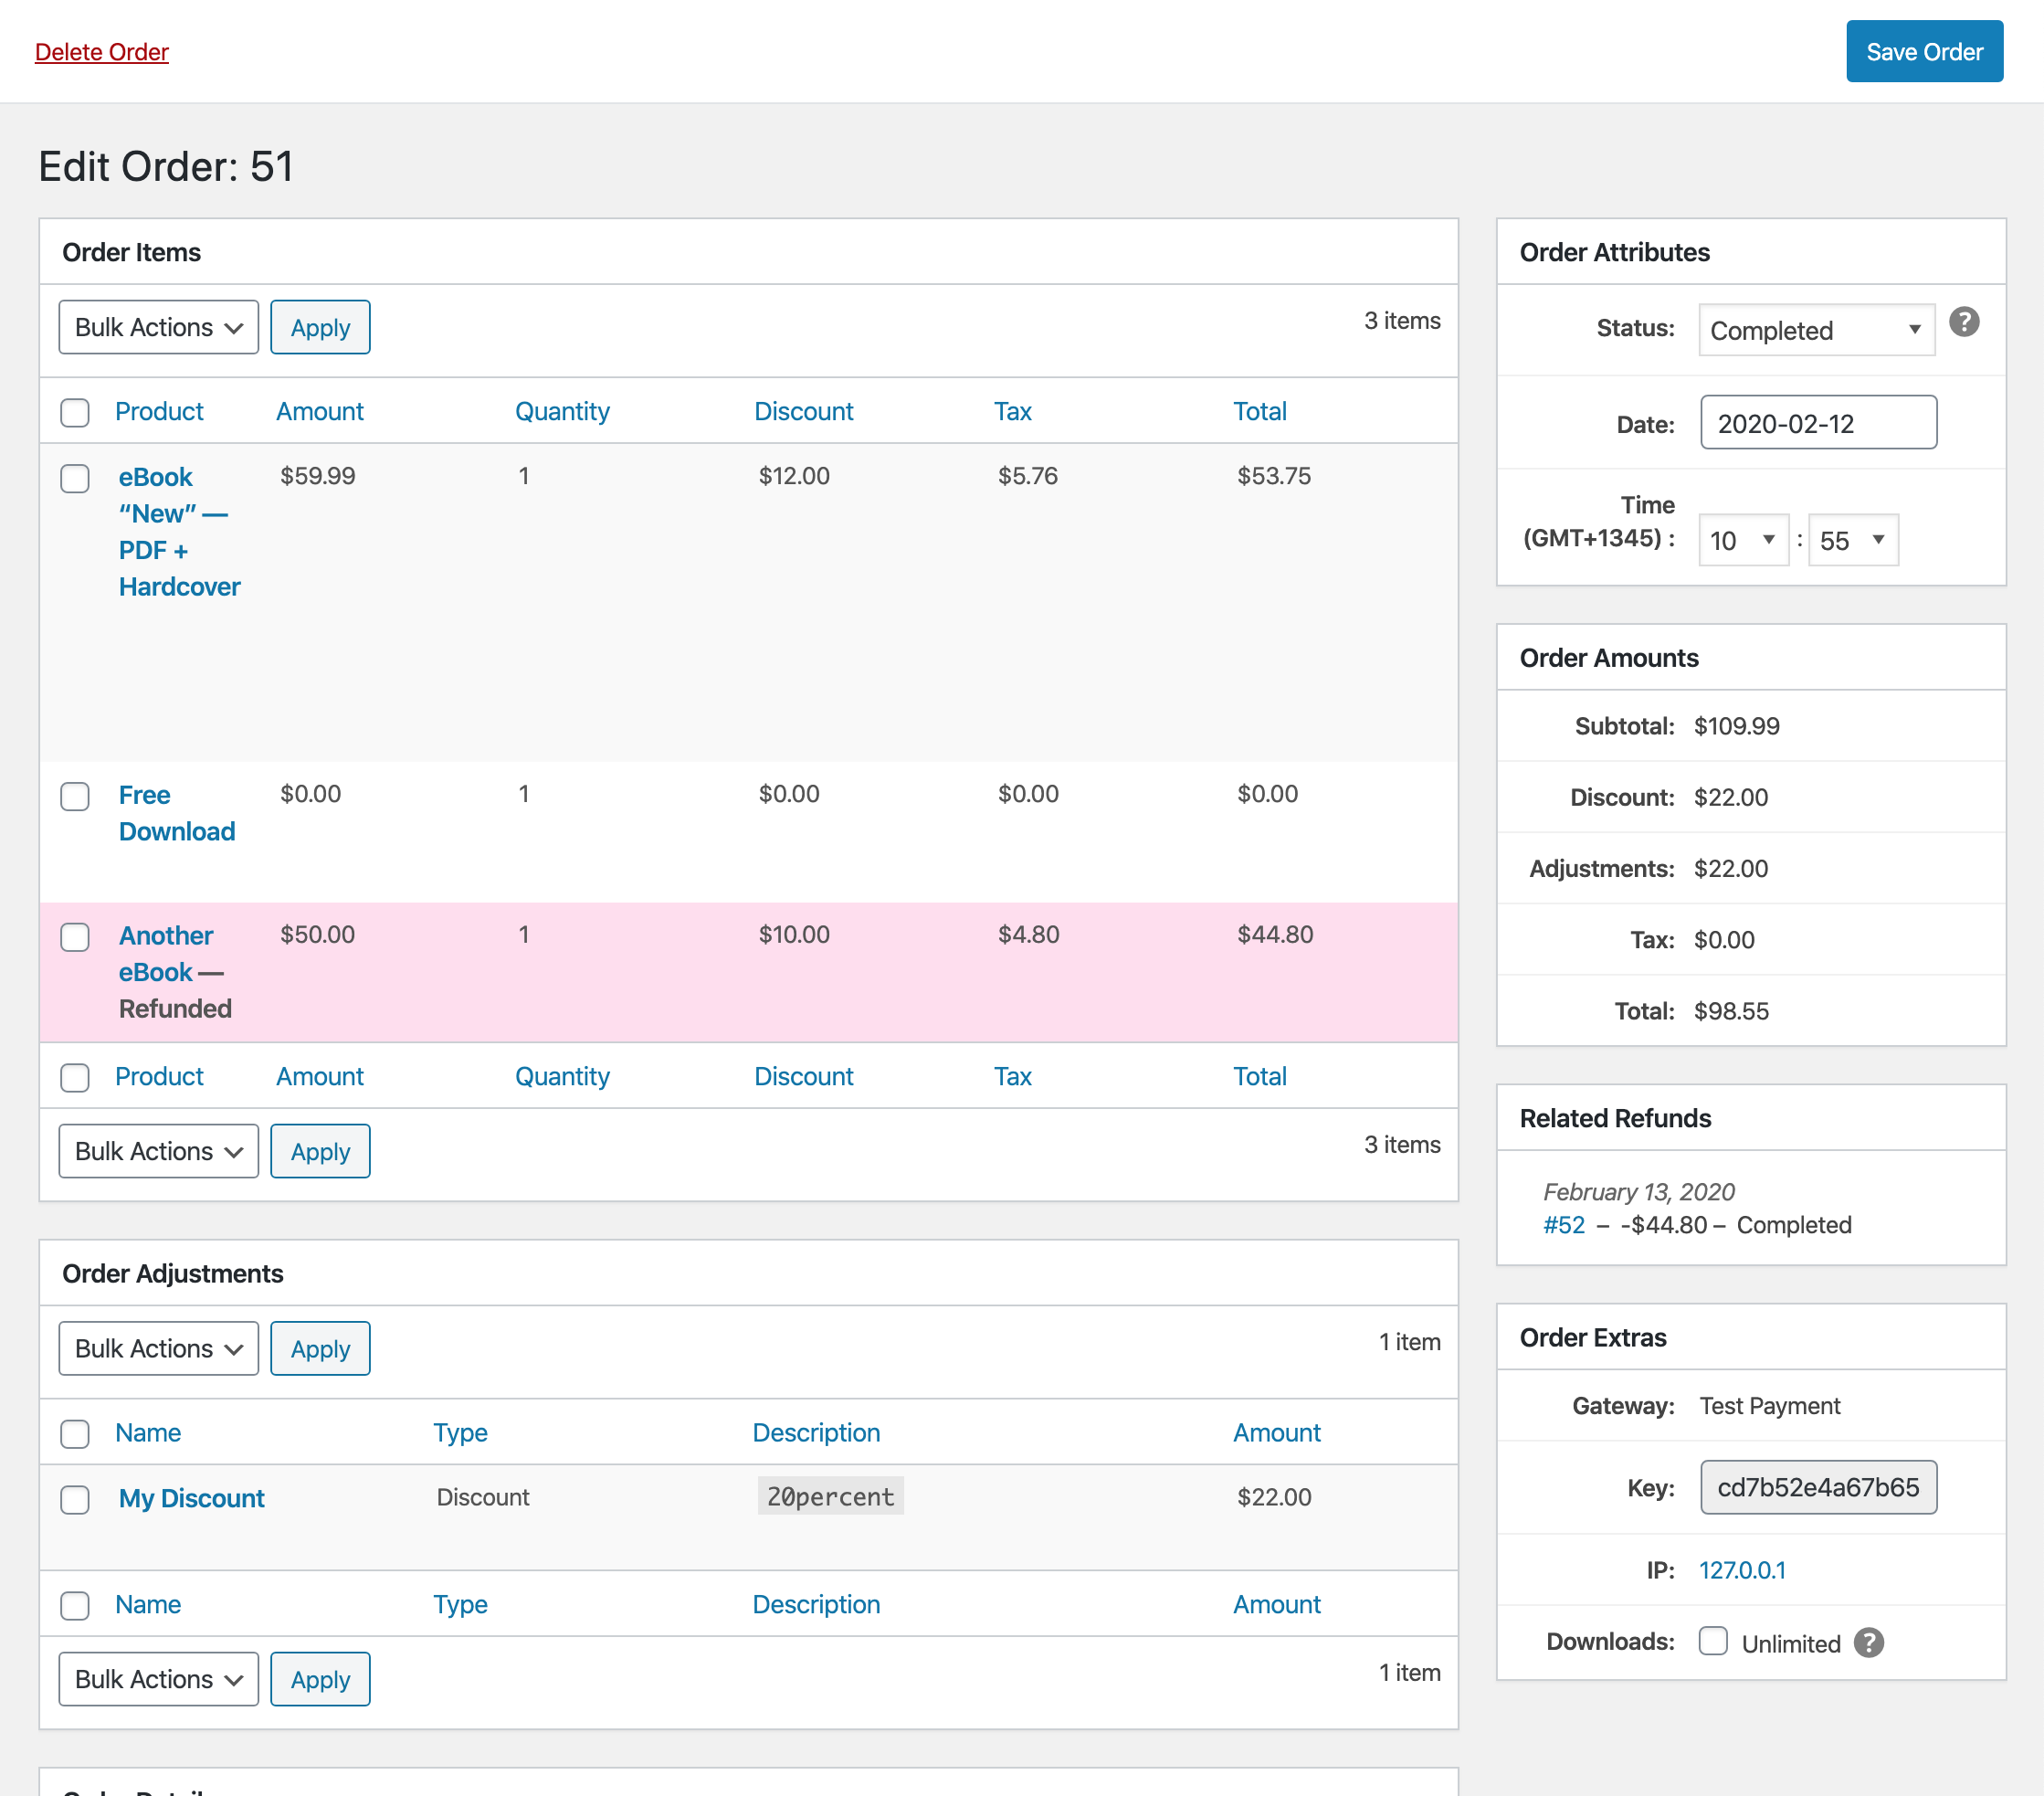Apply the top bulk action in Order Adjustments
This screenshot has height=1796, width=2044.
point(320,1348)
